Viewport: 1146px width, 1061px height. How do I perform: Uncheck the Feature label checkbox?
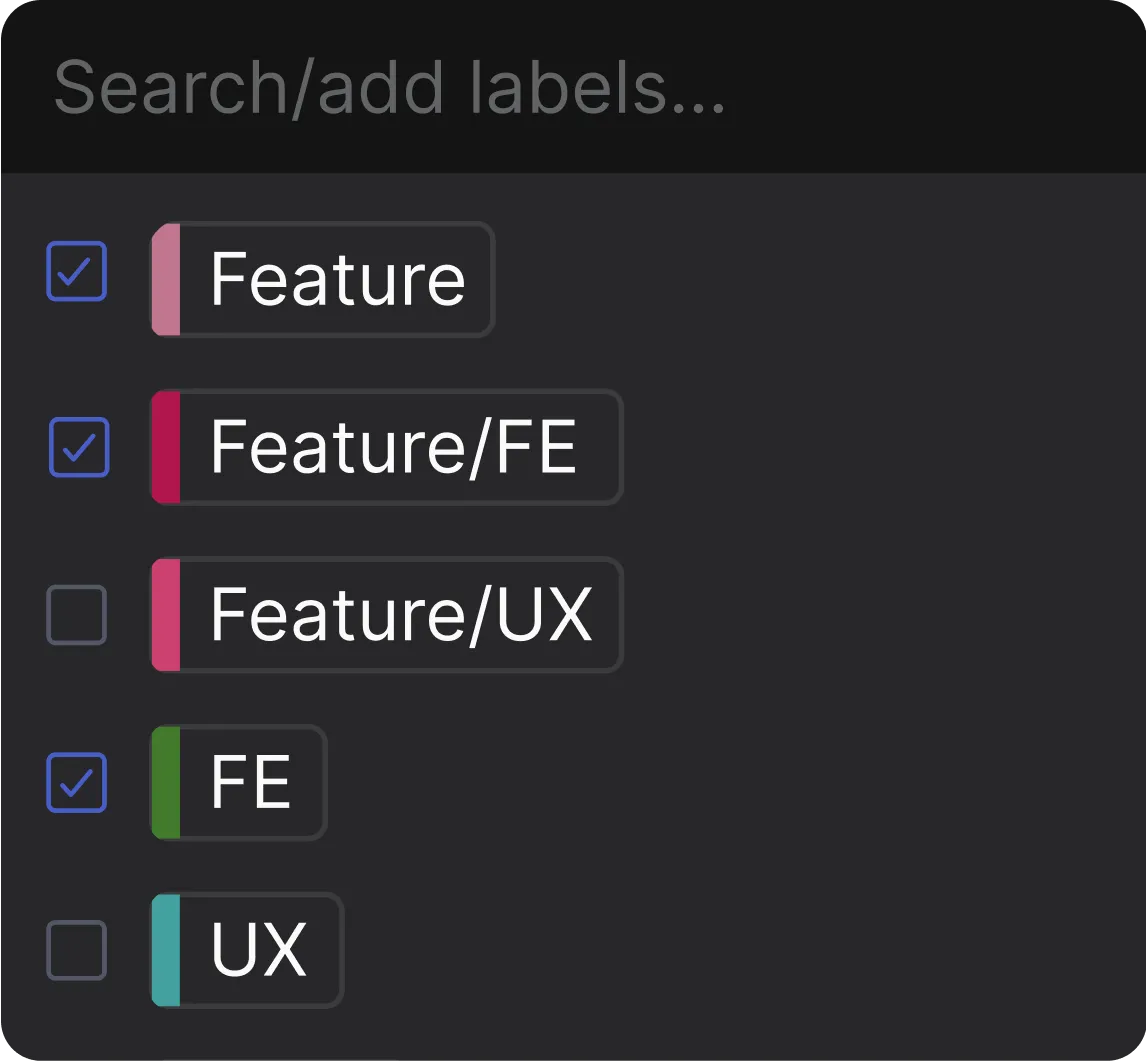pos(77,271)
